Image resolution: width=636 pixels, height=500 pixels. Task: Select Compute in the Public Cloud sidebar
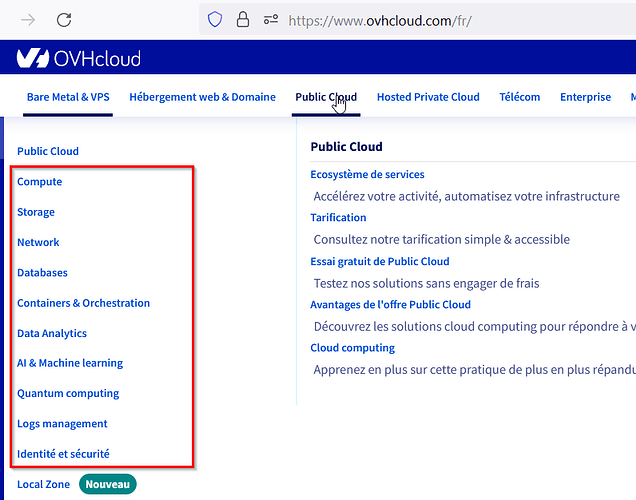tap(39, 182)
